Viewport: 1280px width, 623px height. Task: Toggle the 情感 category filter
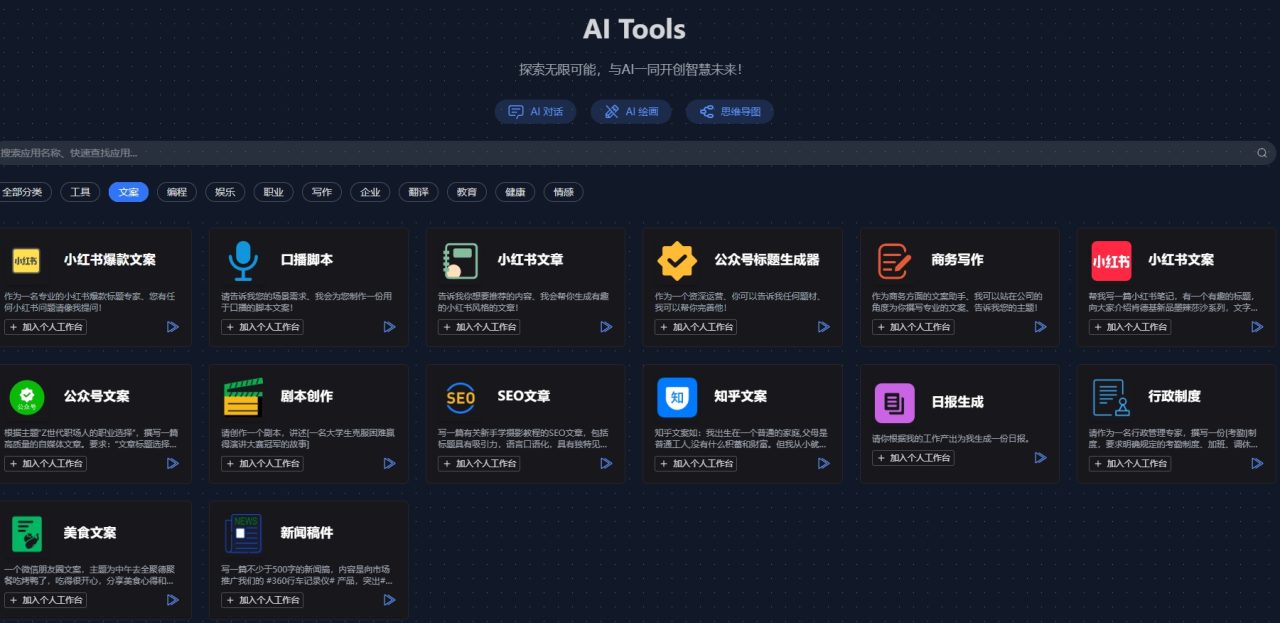563,191
